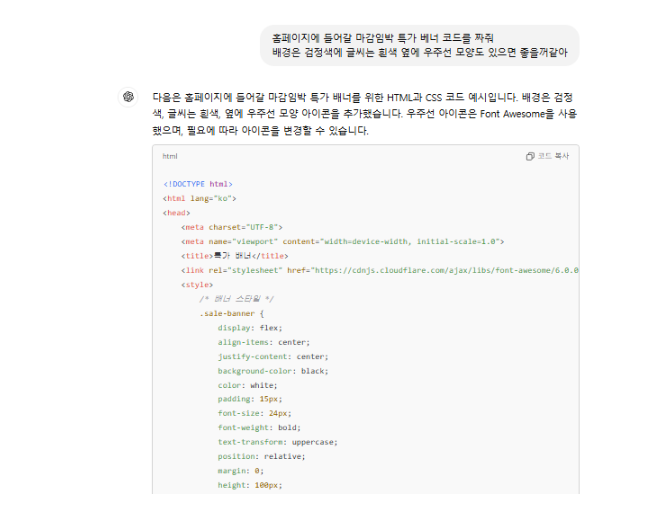The width and height of the screenshot is (661, 516).
Task: Click the .sale-banner selector line
Action: click(232, 314)
